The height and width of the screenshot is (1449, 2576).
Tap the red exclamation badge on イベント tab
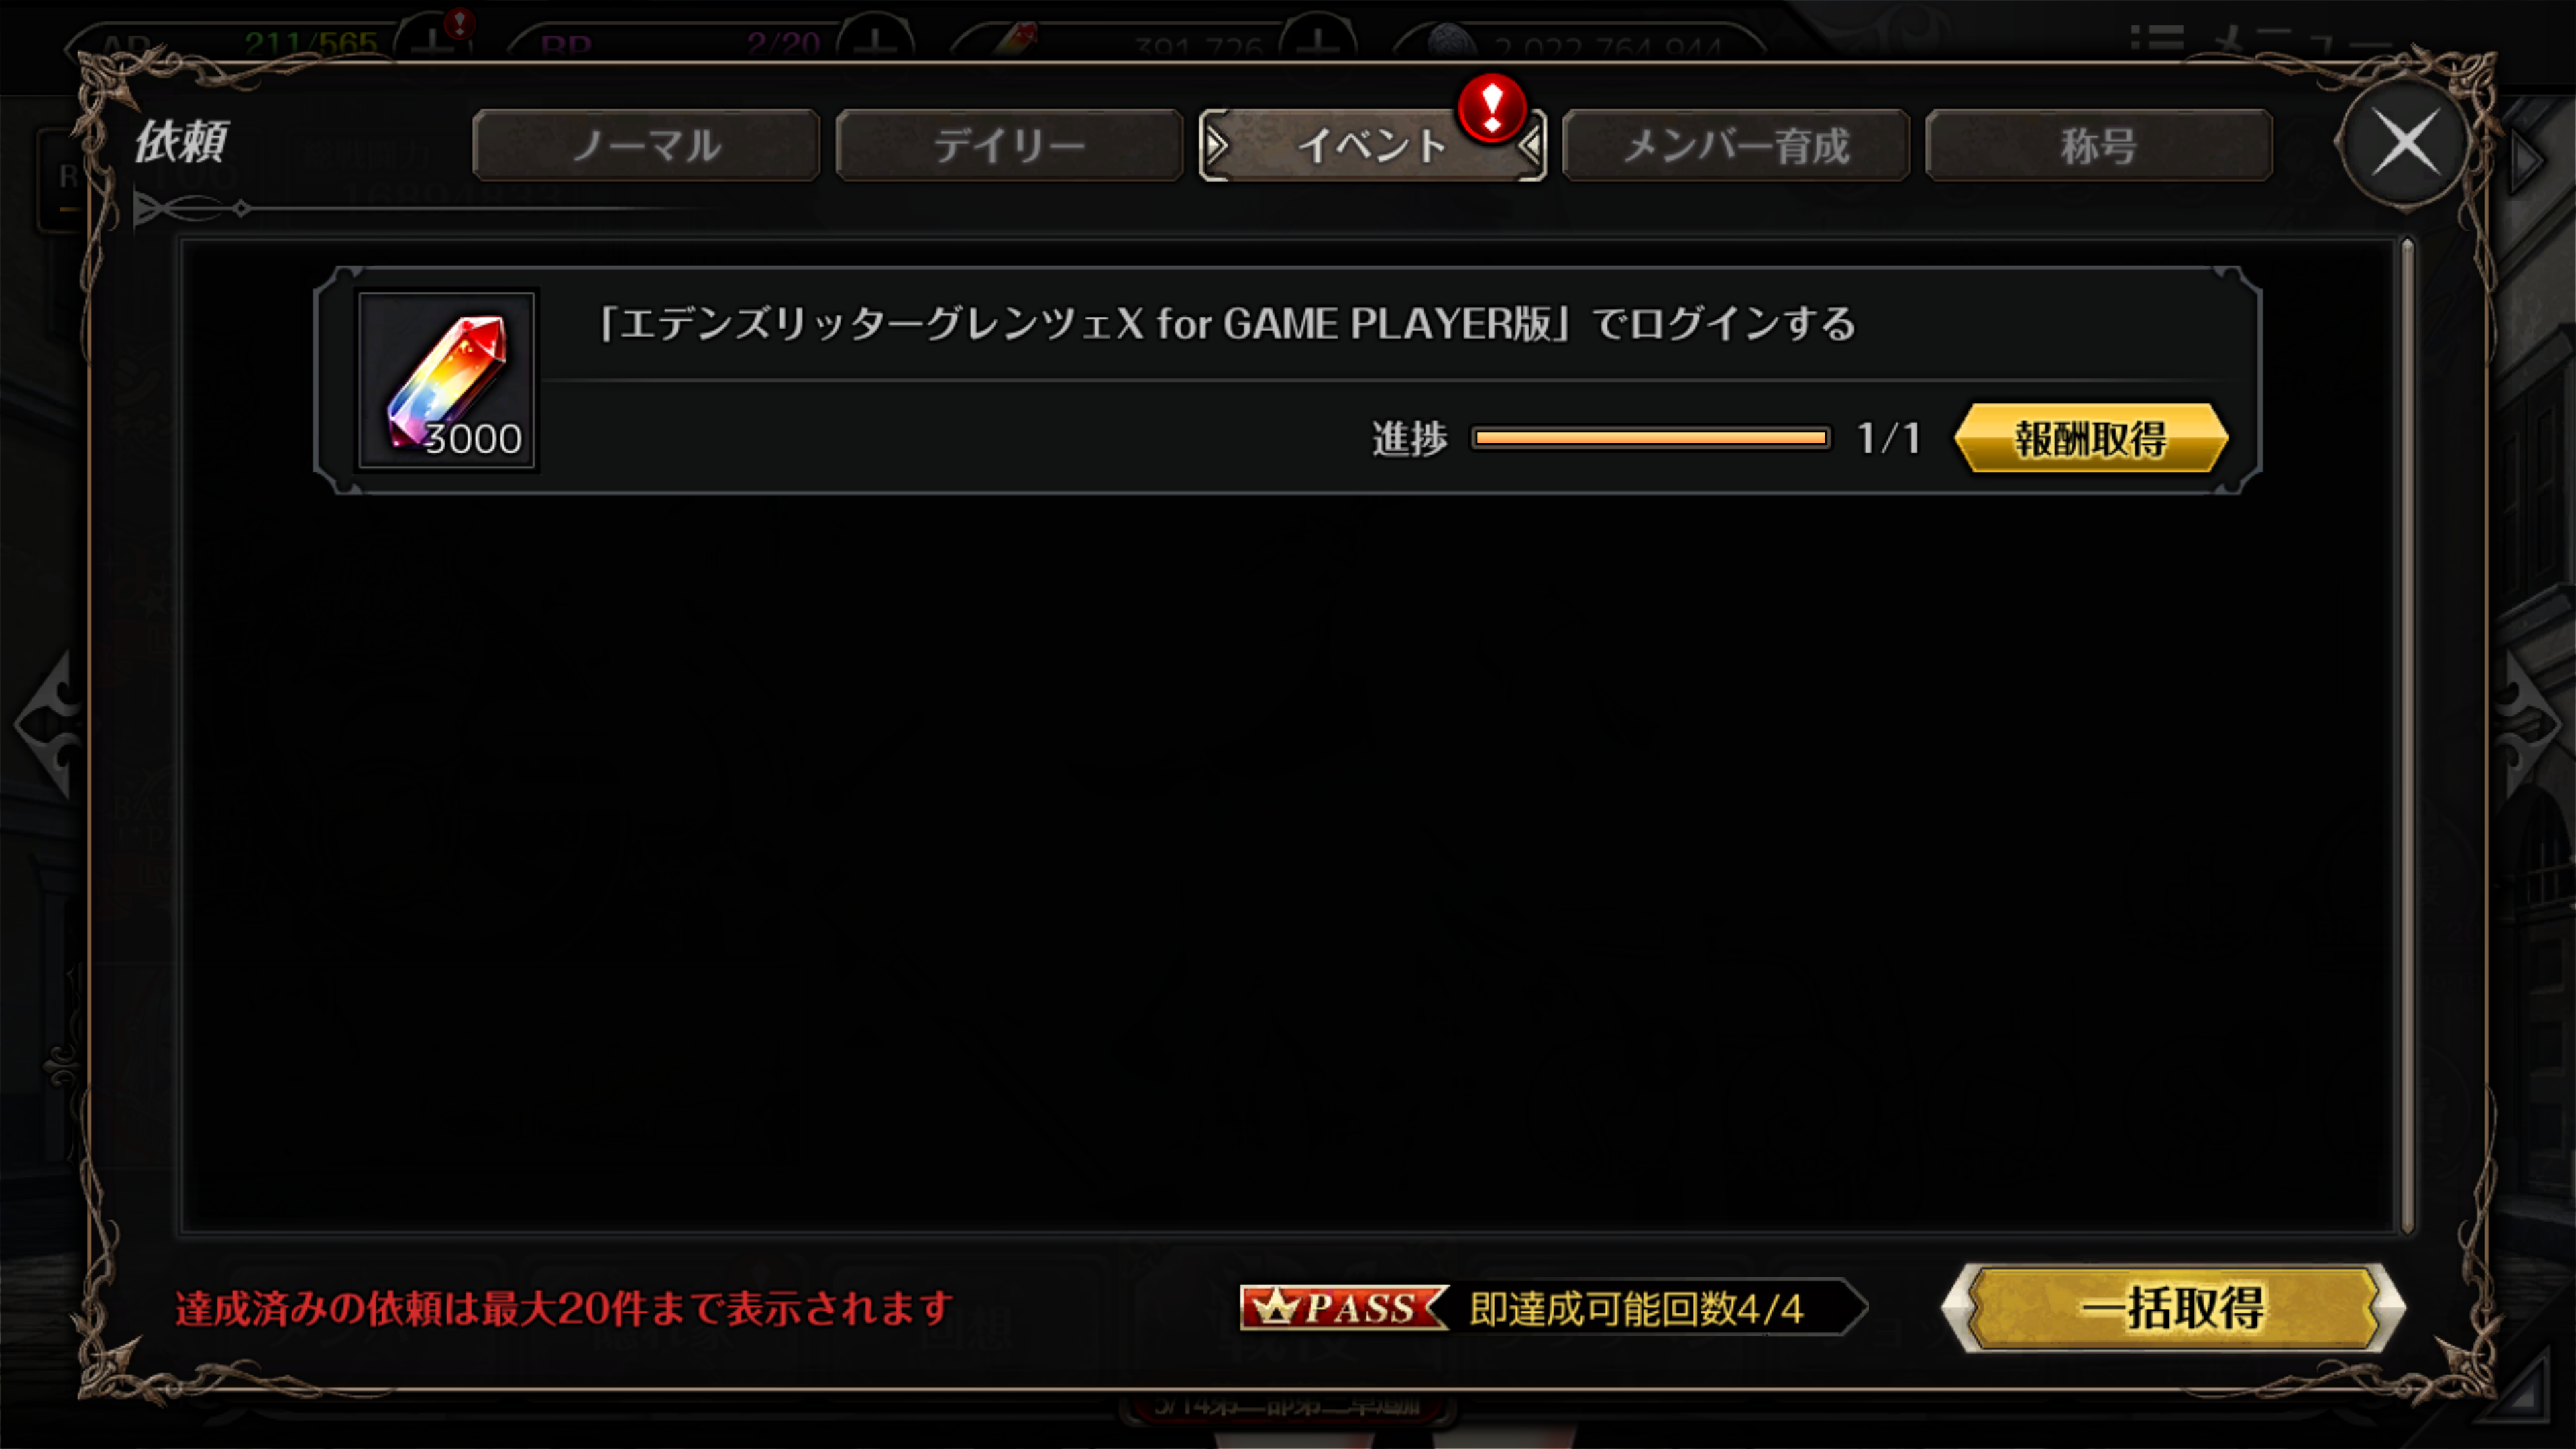1491,107
